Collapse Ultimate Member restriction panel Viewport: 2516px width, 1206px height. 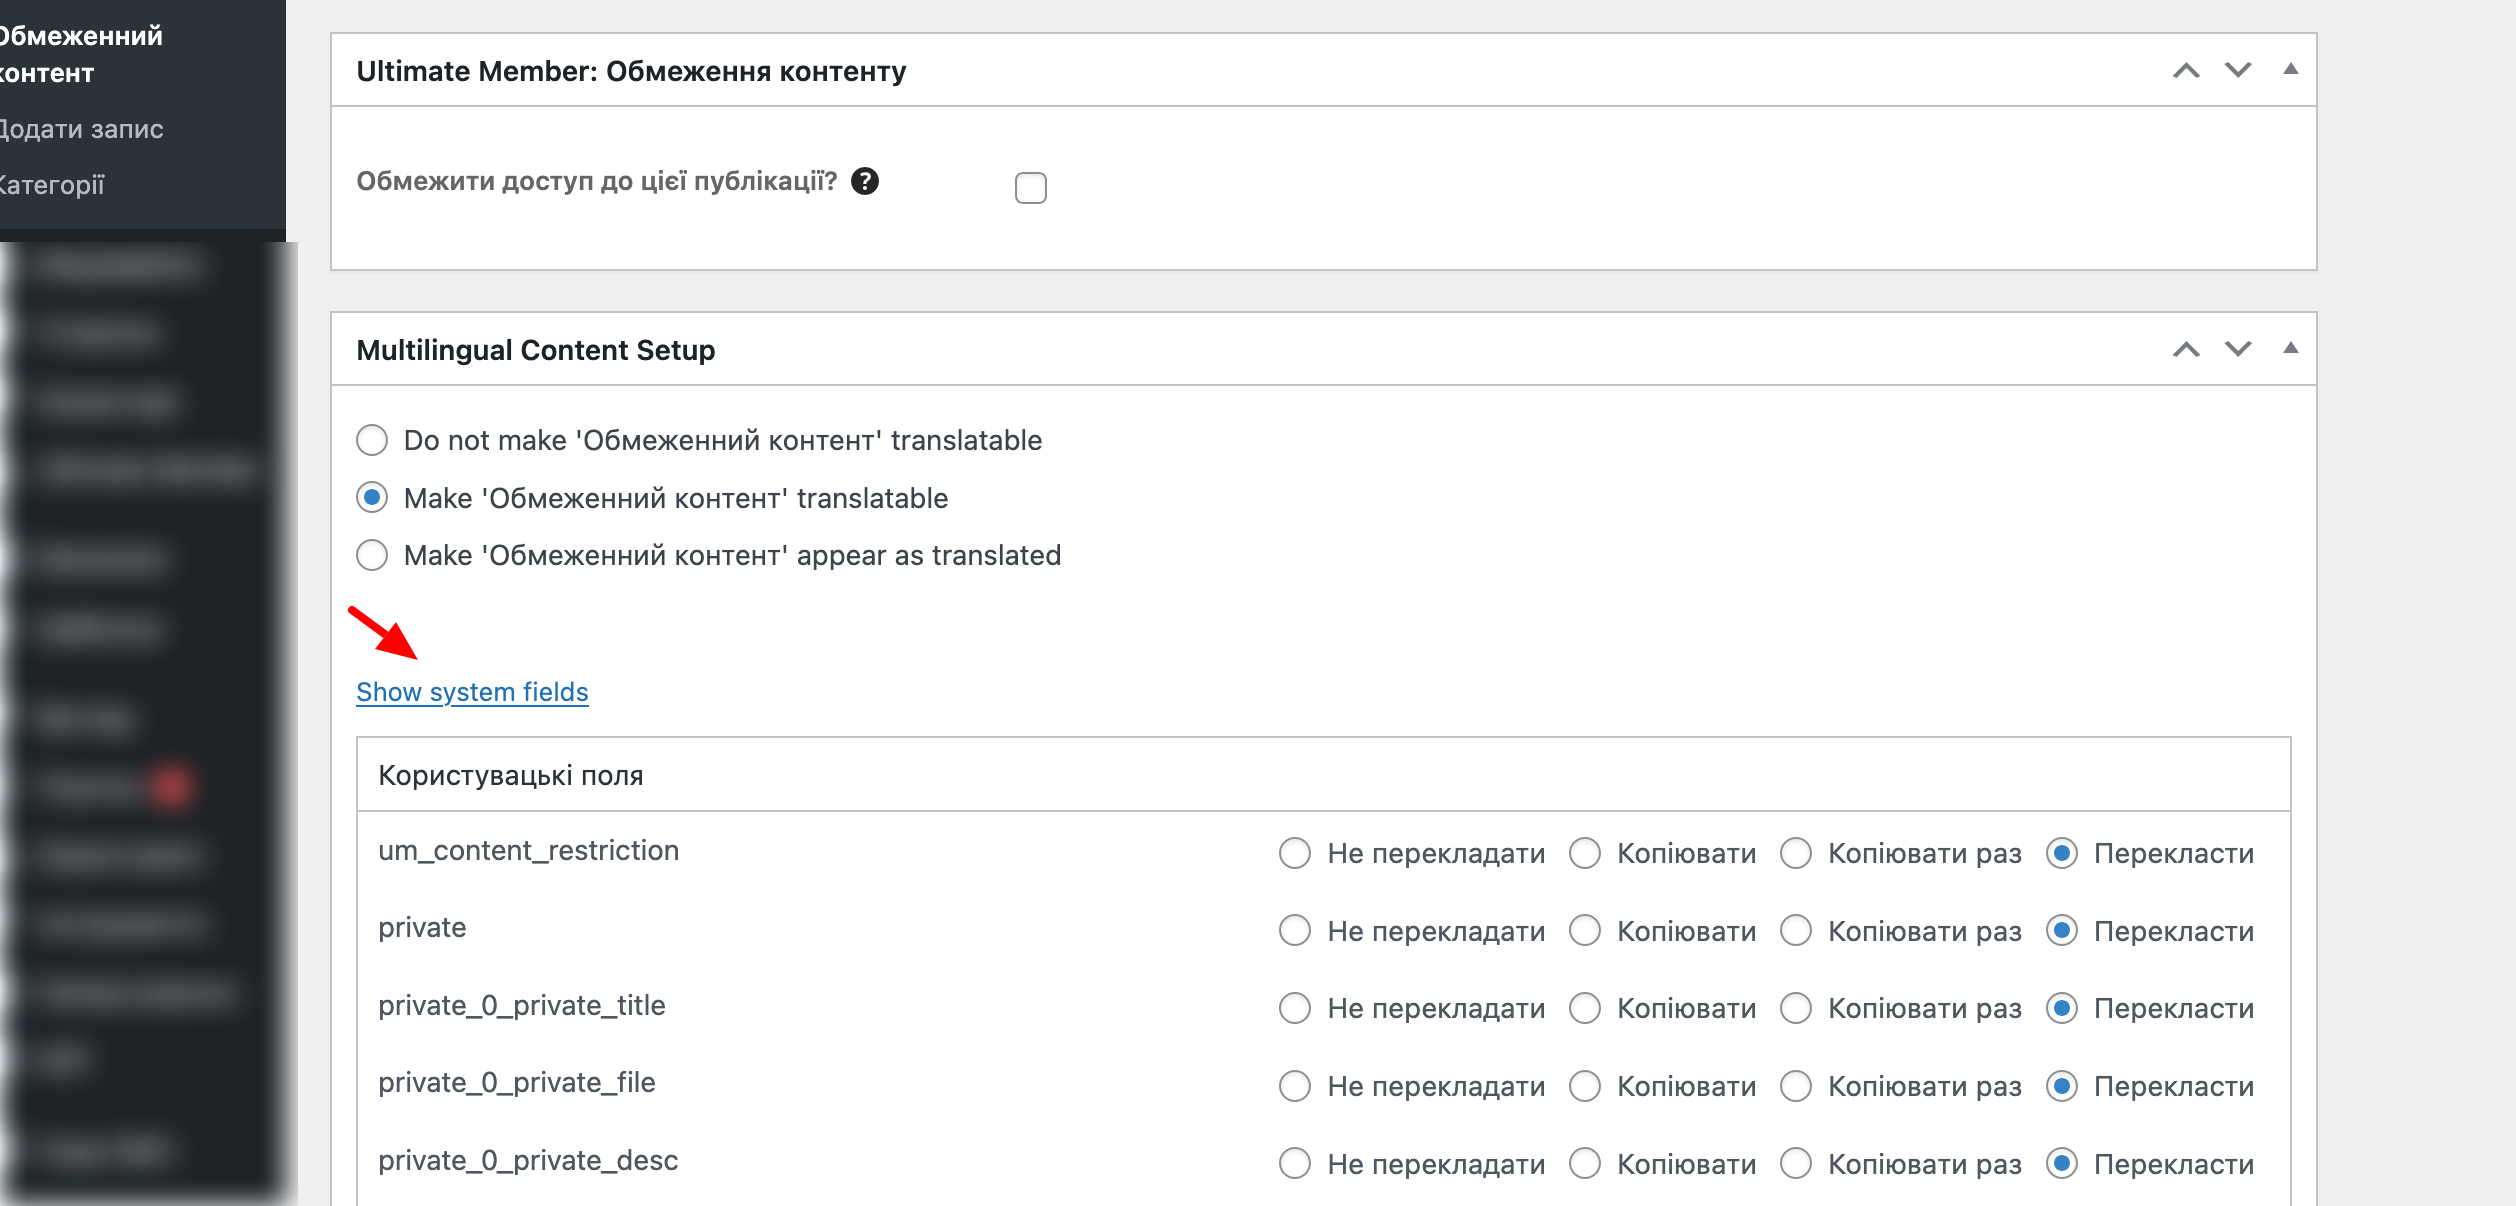click(x=2290, y=70)
